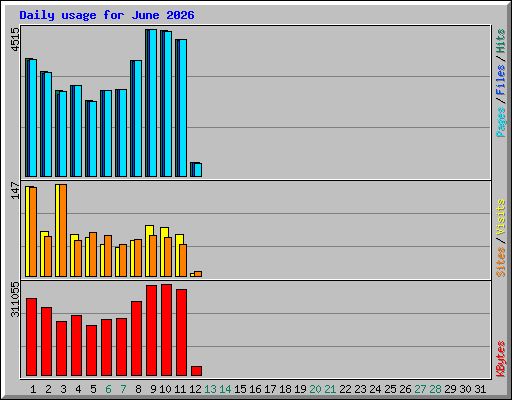Viewport: 512px width, 400px height.
Task: Click day label 31 on the x-axis
Action: pos(480,389)
